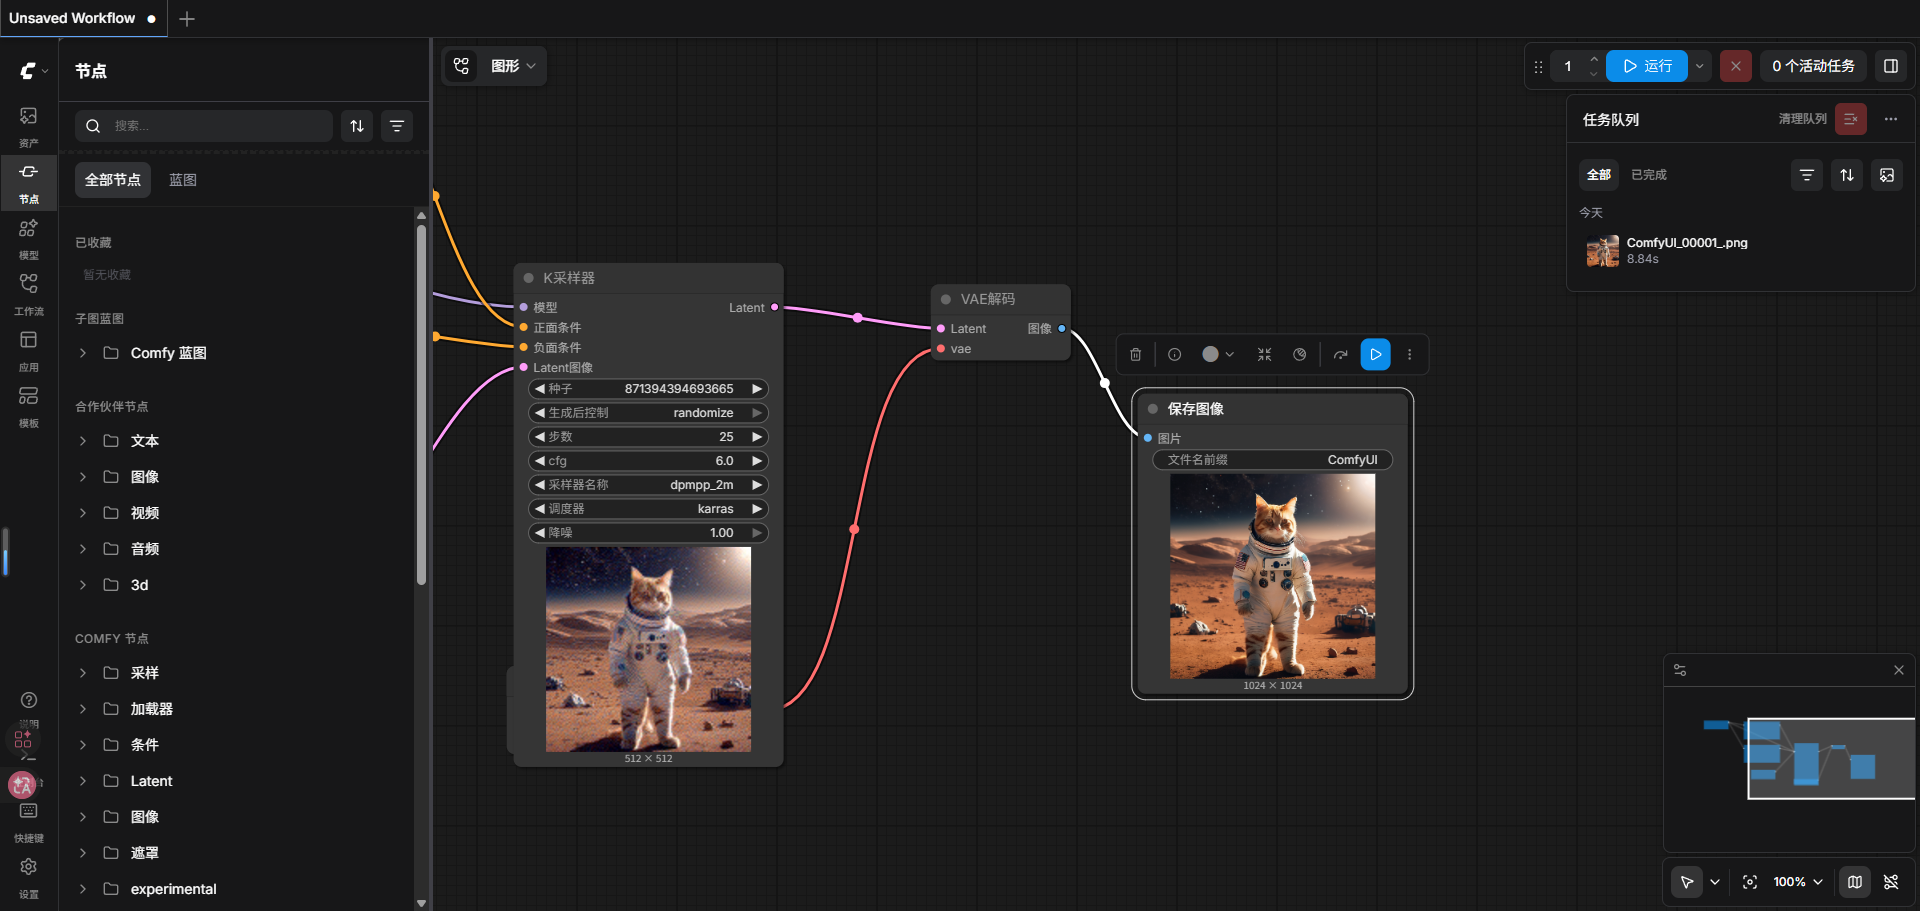Switch to the 蓝图 tab
The width and height of the screenshot is (1920, 911).
coord(183,180)
